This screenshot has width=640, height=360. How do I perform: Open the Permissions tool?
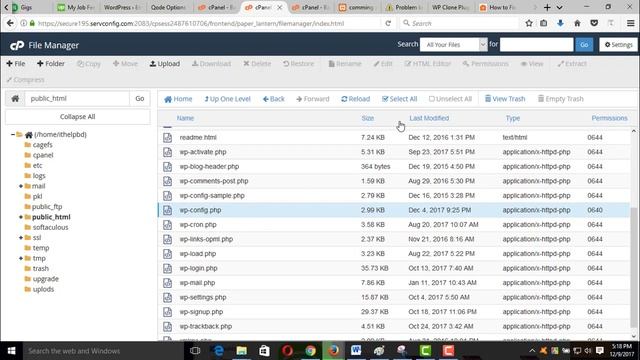pos(485,64)
